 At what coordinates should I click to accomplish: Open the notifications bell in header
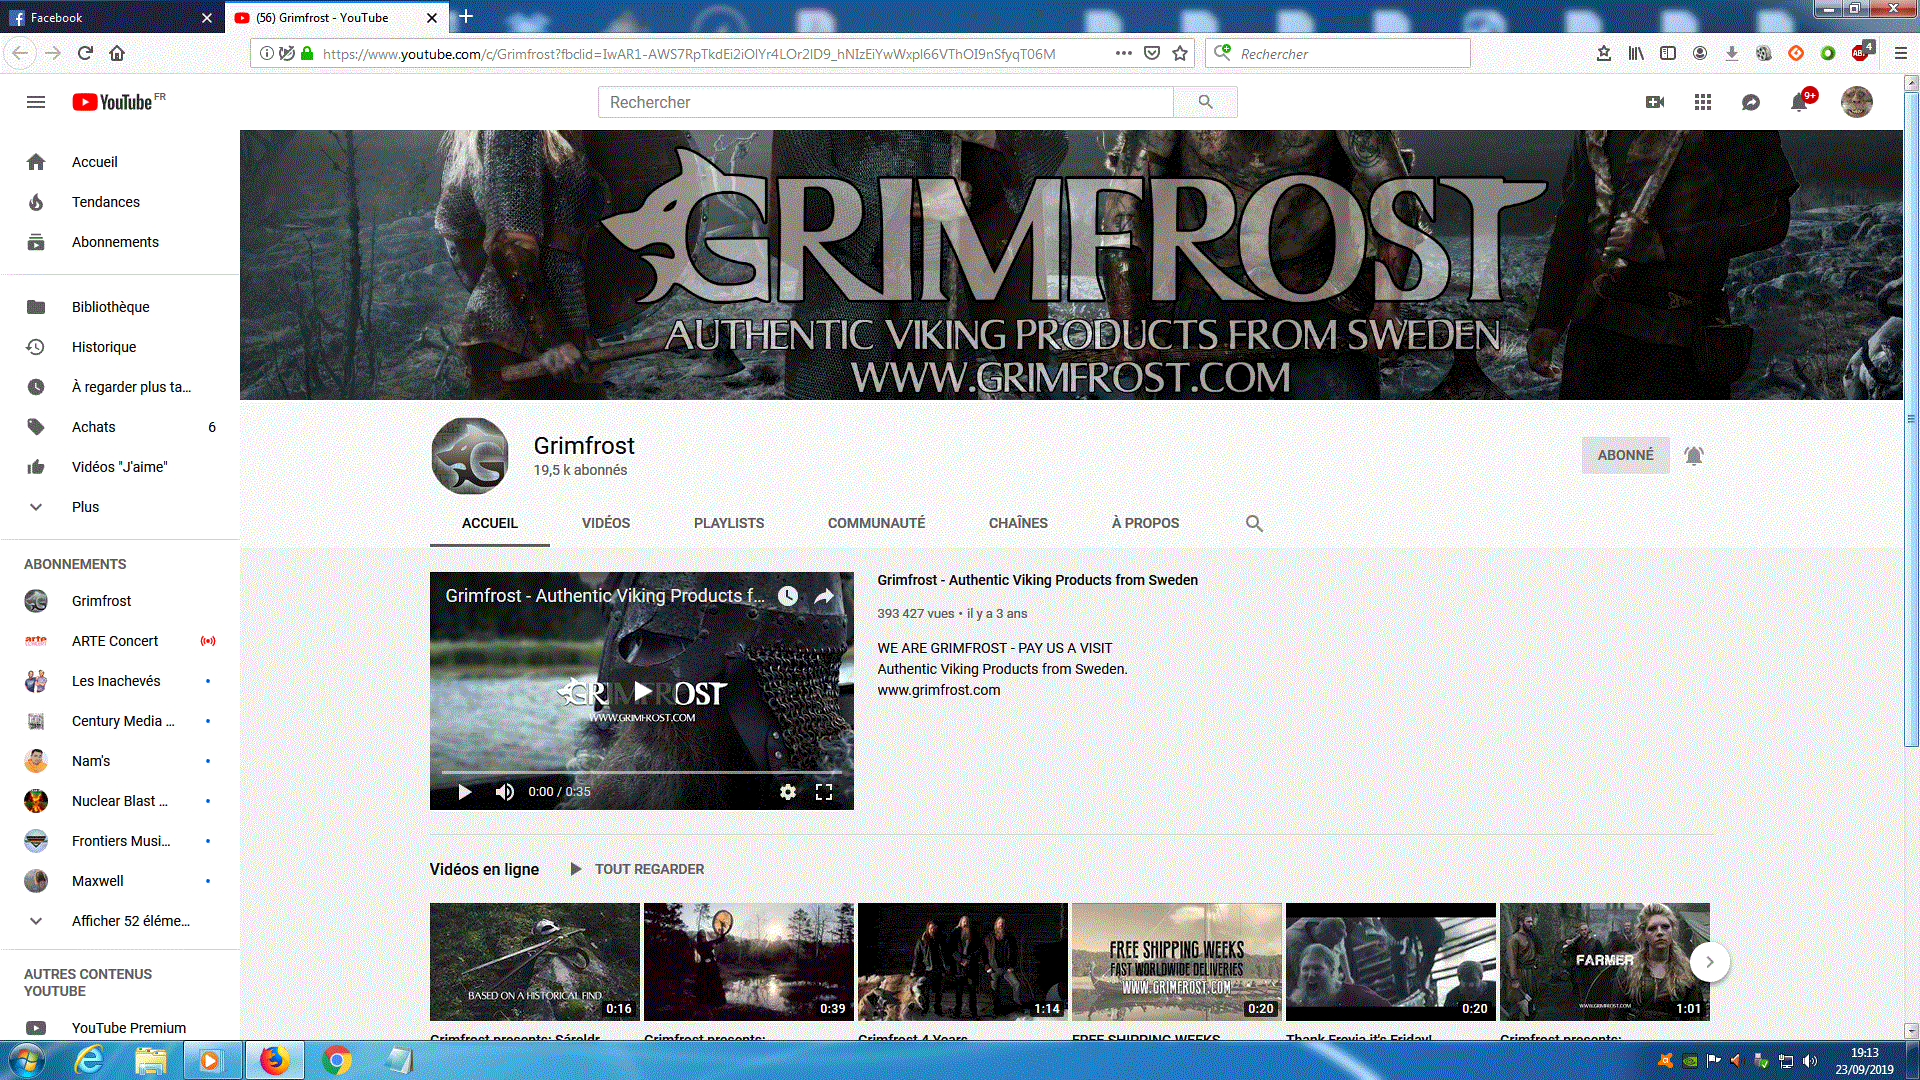coord(1799,102)
